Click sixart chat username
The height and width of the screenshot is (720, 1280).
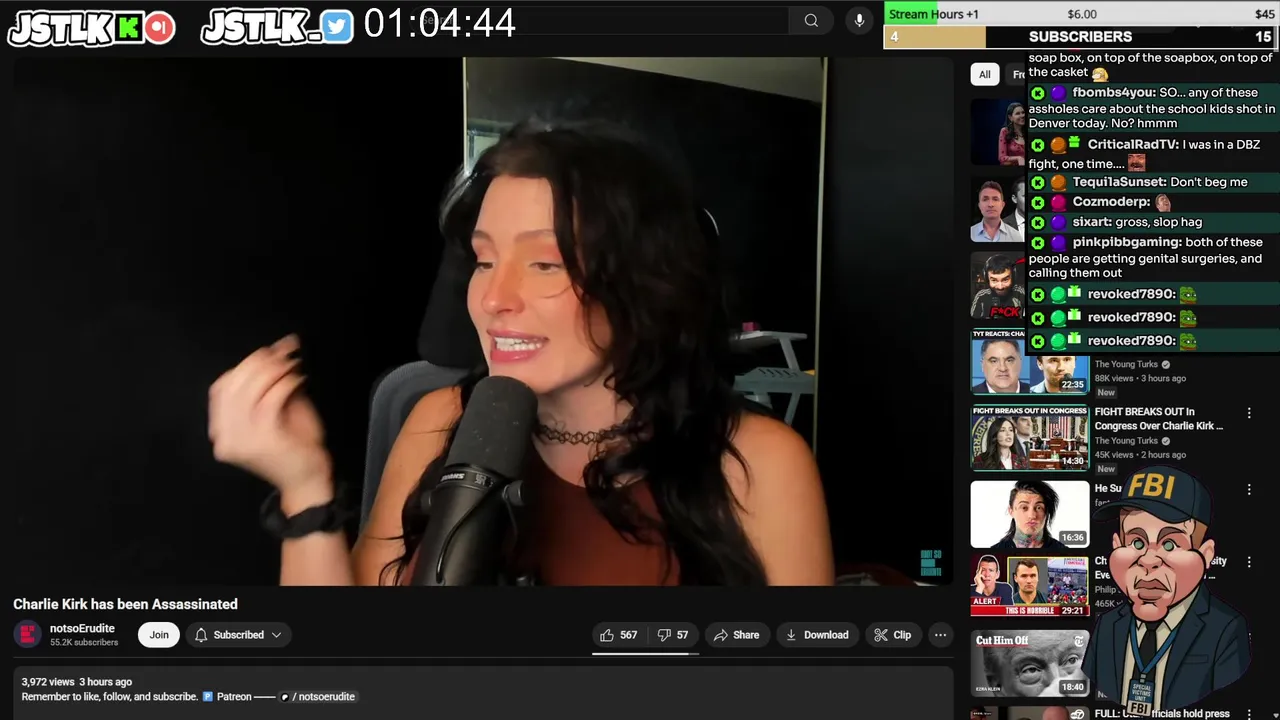click(1092, 222)
